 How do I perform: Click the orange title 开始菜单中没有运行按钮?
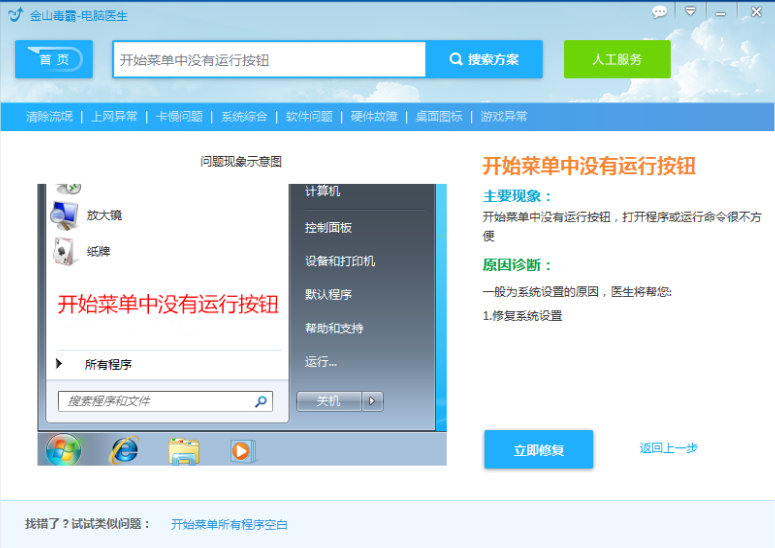589,166
